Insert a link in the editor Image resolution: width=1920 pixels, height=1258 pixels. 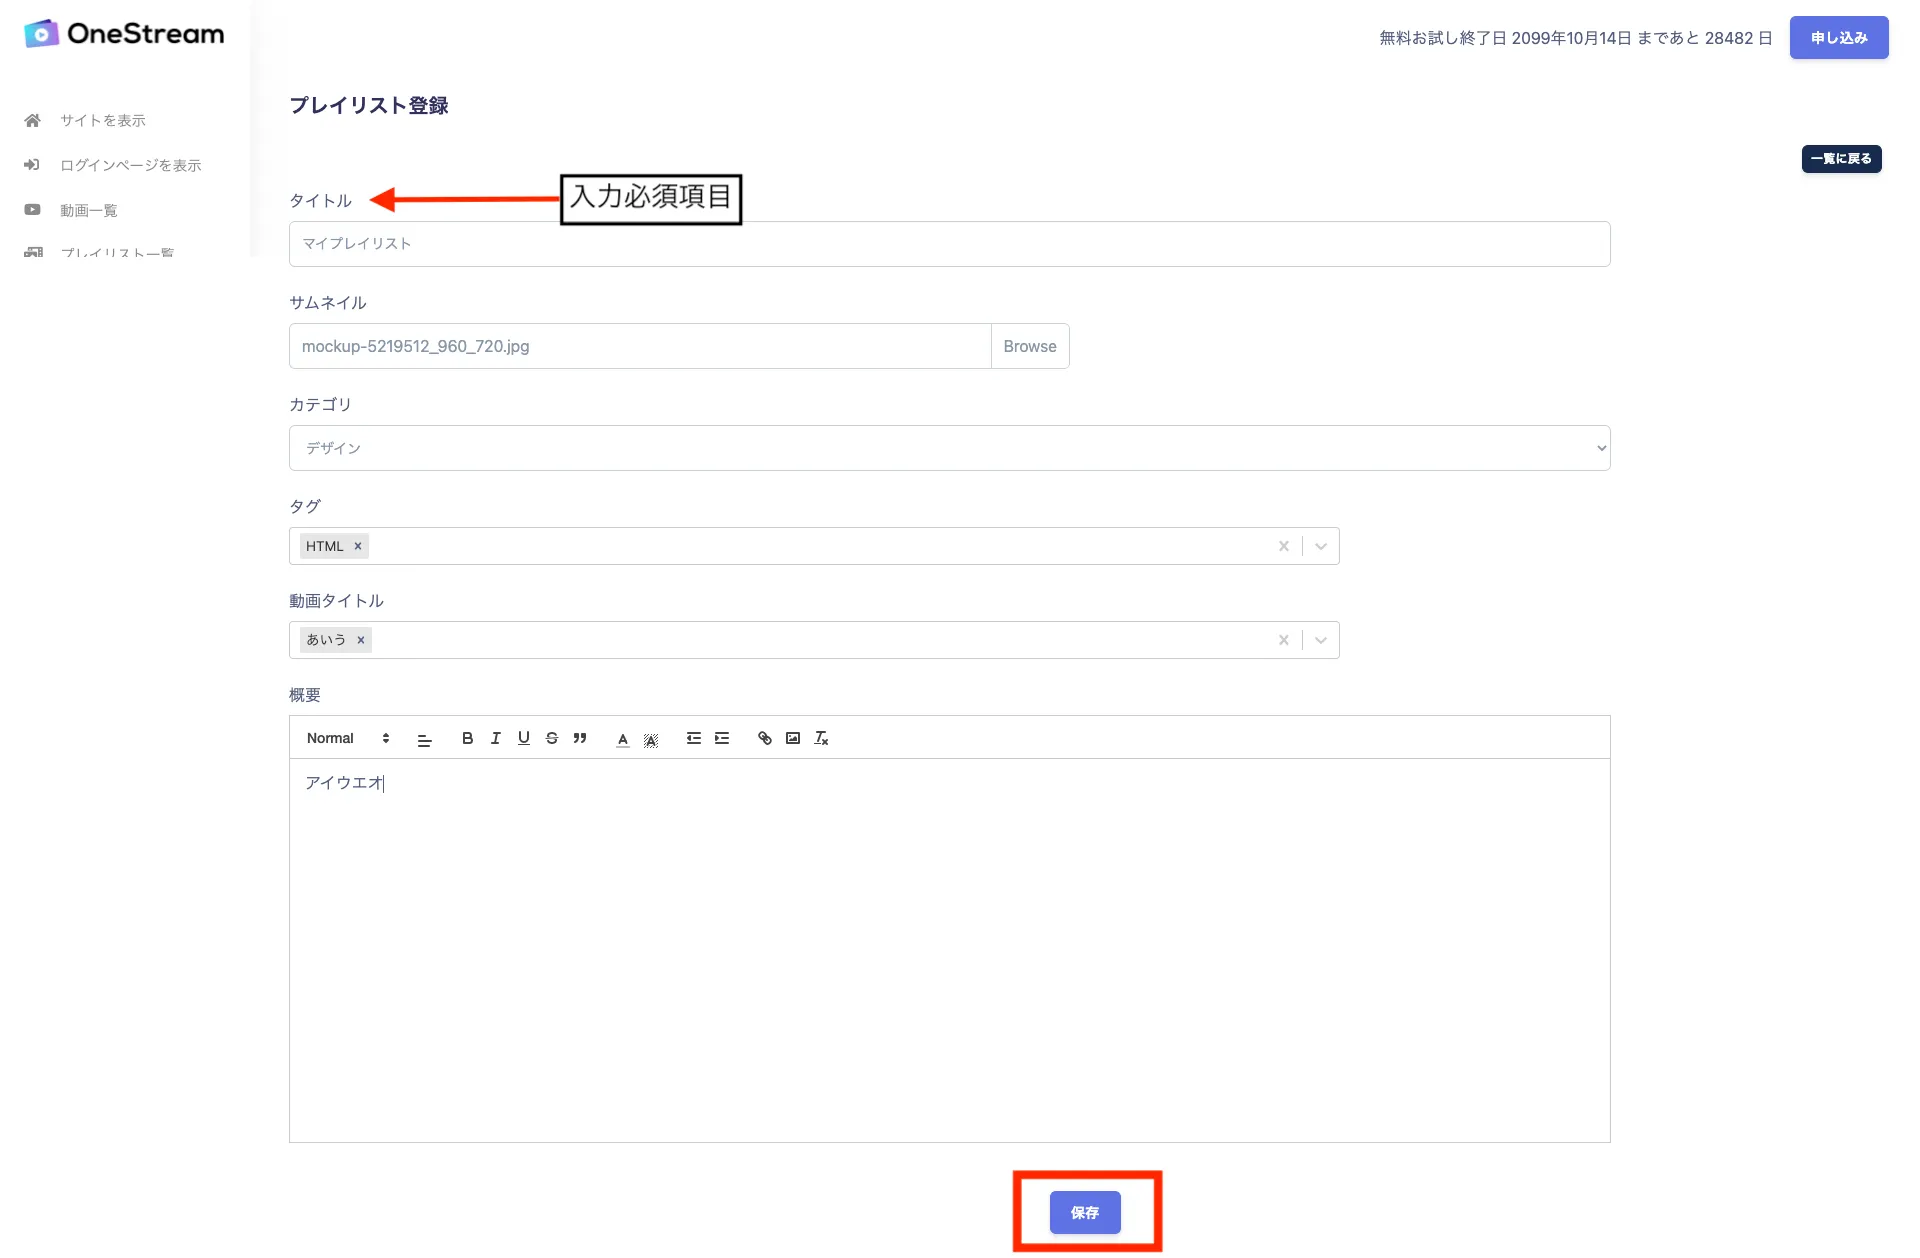coord(764,738)
